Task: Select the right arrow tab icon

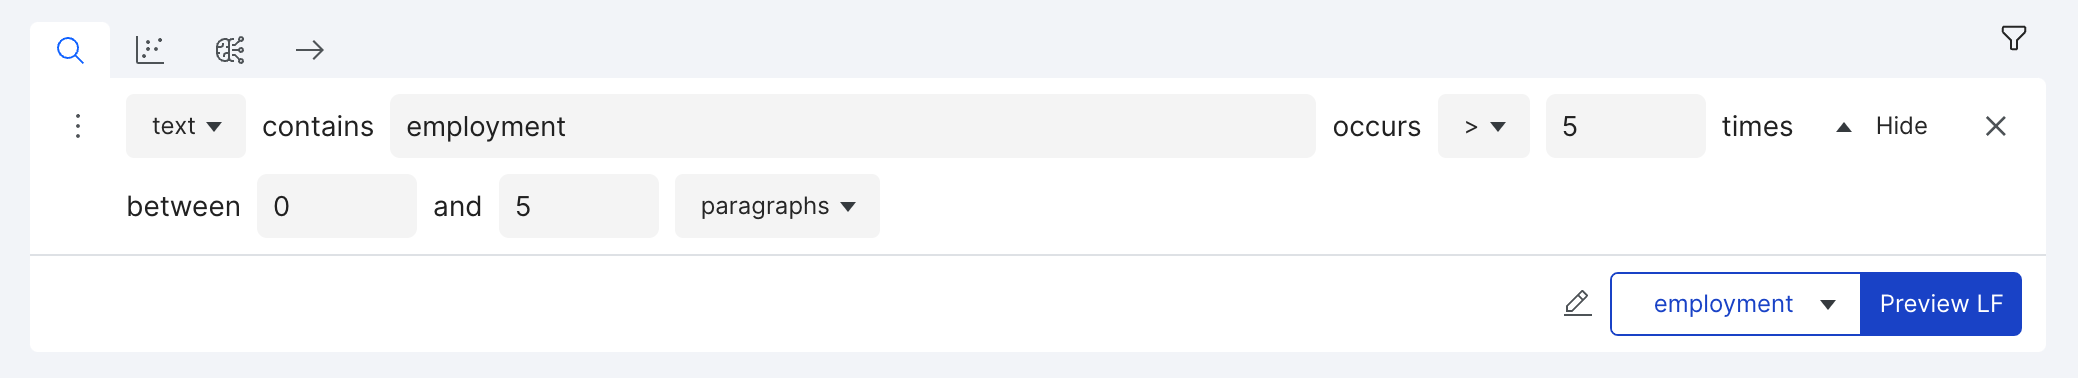Action: click(x=310, y=50)
